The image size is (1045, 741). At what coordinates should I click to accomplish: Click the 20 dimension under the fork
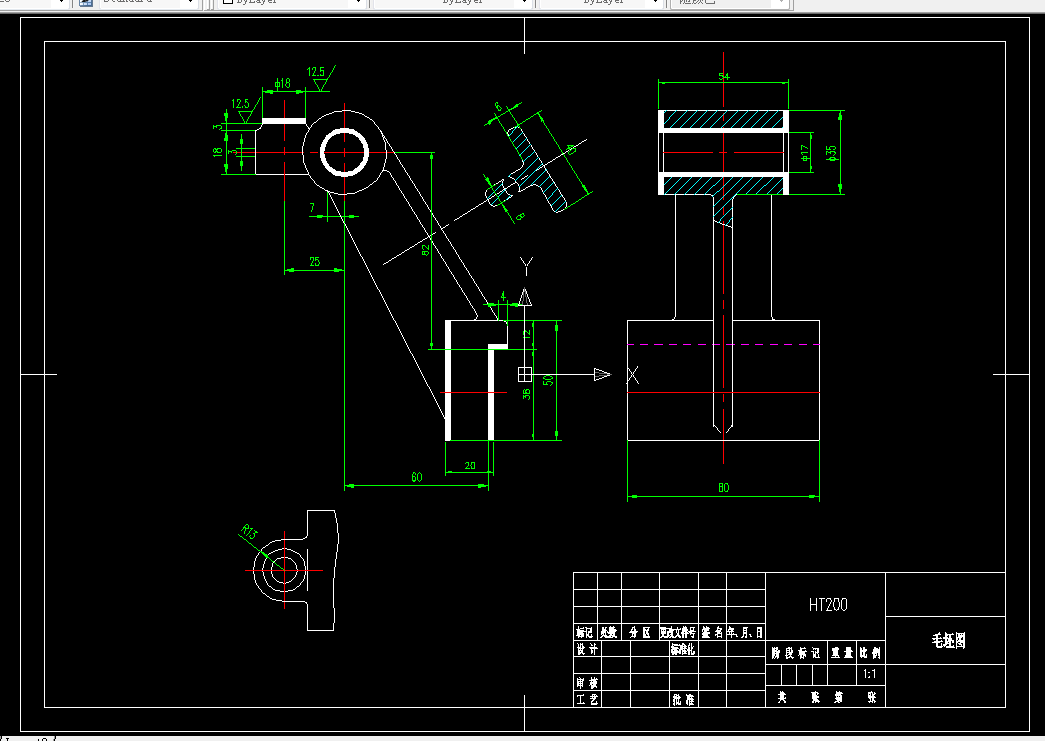(470, 466)
